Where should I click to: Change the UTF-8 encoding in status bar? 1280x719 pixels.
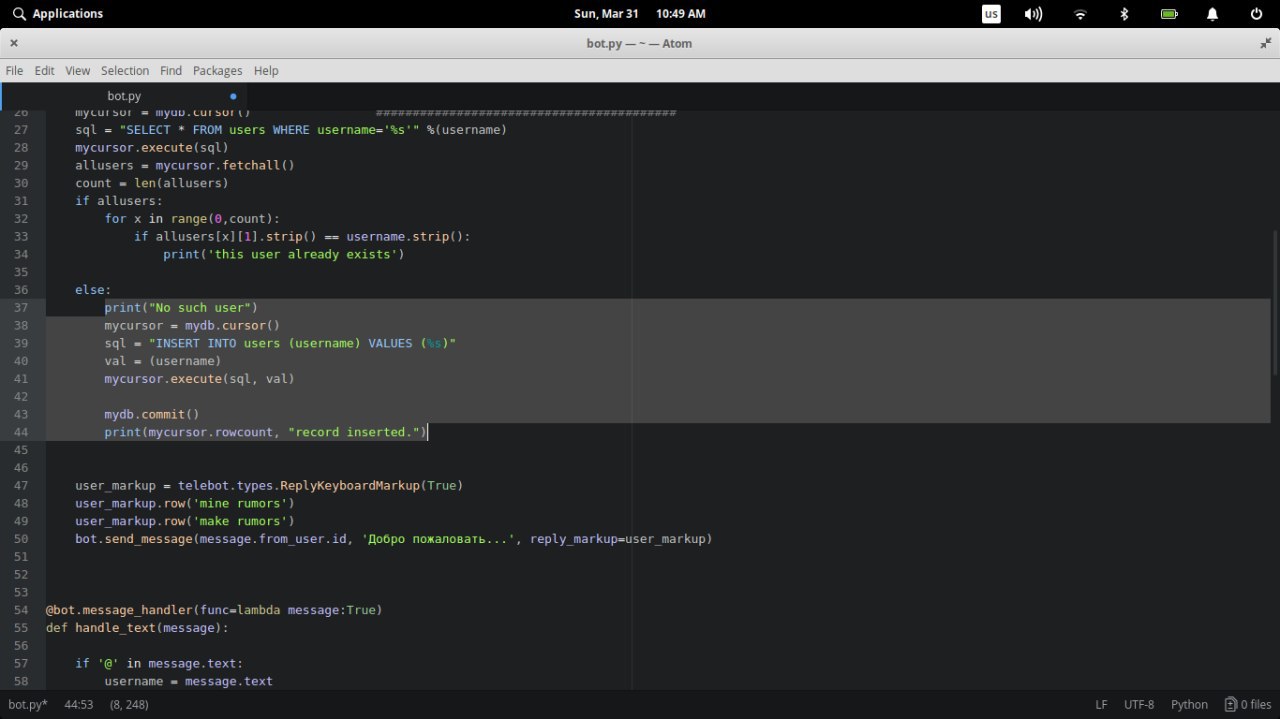pyautogui.click(x=1139, y=704)
